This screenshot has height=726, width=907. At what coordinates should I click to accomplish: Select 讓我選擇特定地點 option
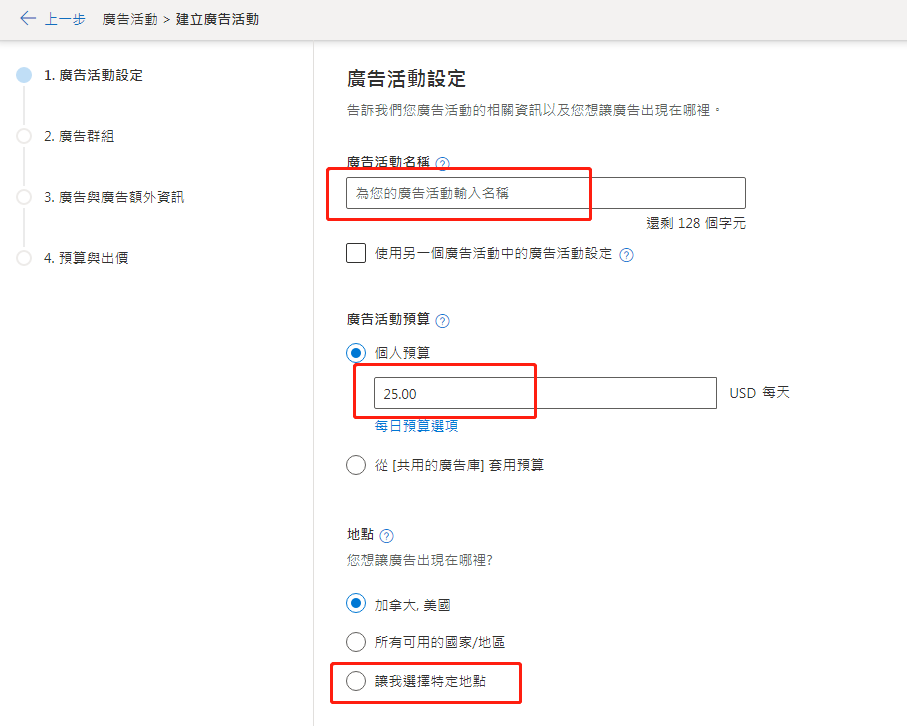pyautogui.click(x=356, y=682)
